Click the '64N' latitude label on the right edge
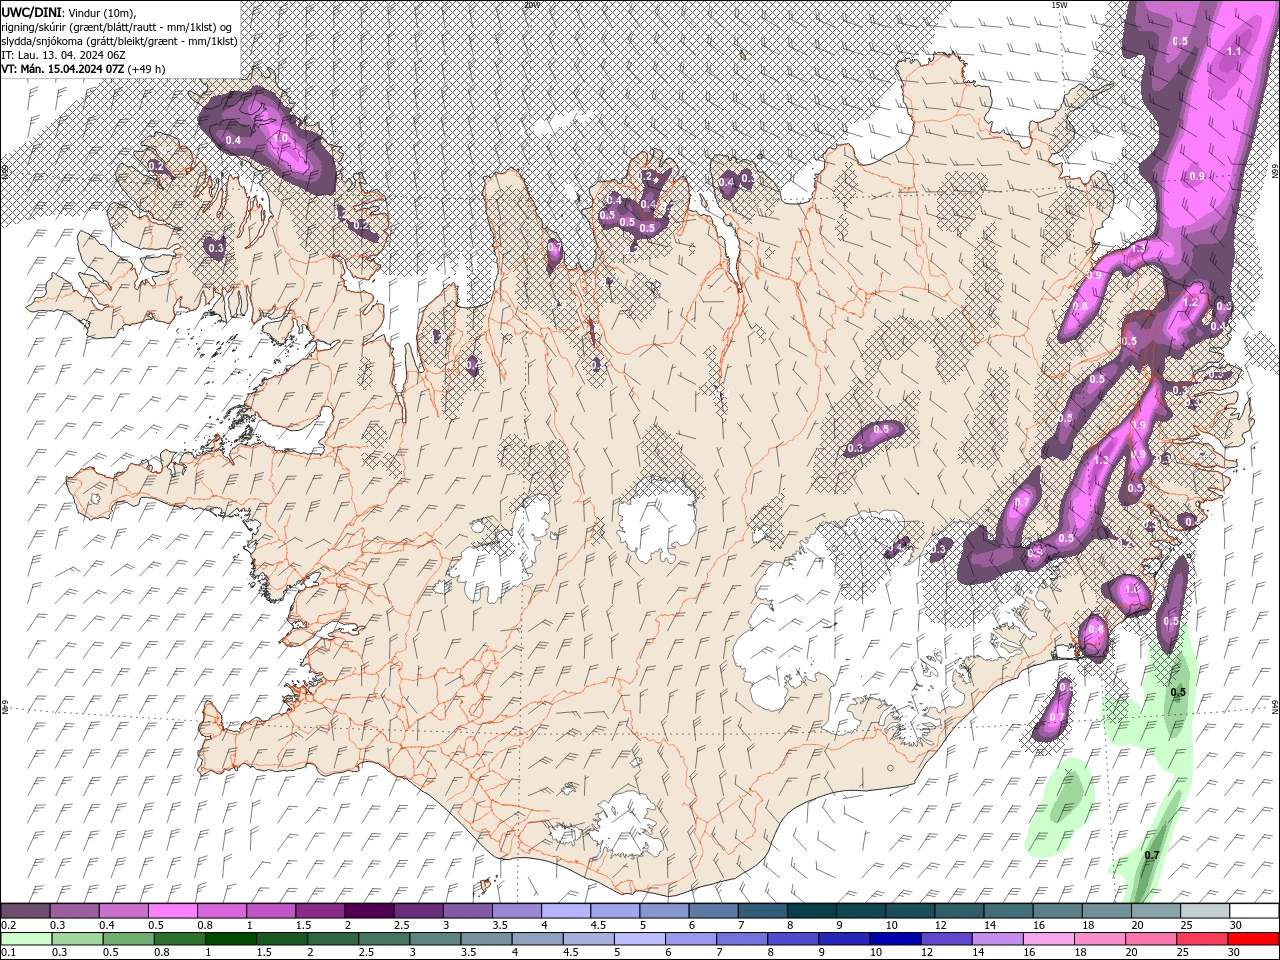The height and width of the screenshot is (960, 1280). click(1275, 706)
